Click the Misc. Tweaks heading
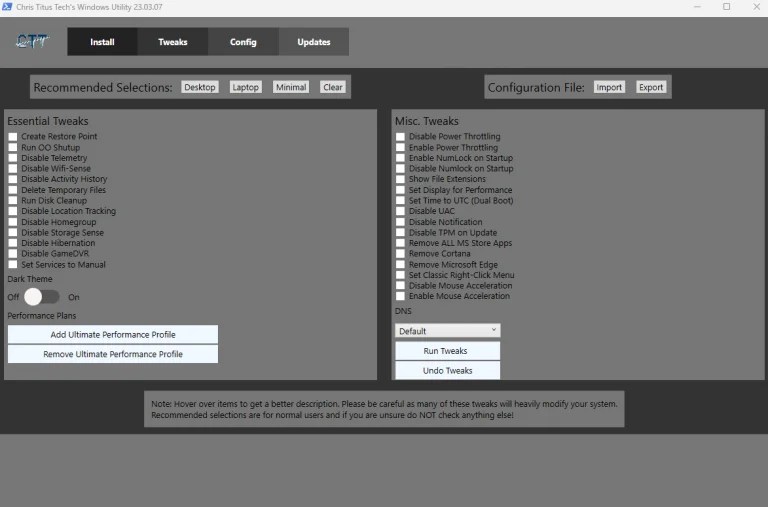This screenshot has height=507, width=768. point(427,121)
